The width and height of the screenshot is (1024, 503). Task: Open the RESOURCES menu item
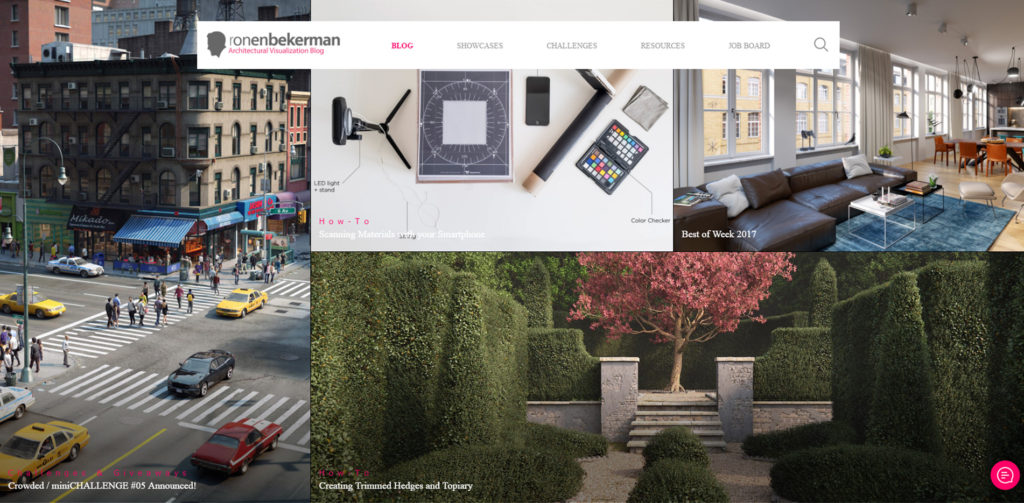coord(662,46)
